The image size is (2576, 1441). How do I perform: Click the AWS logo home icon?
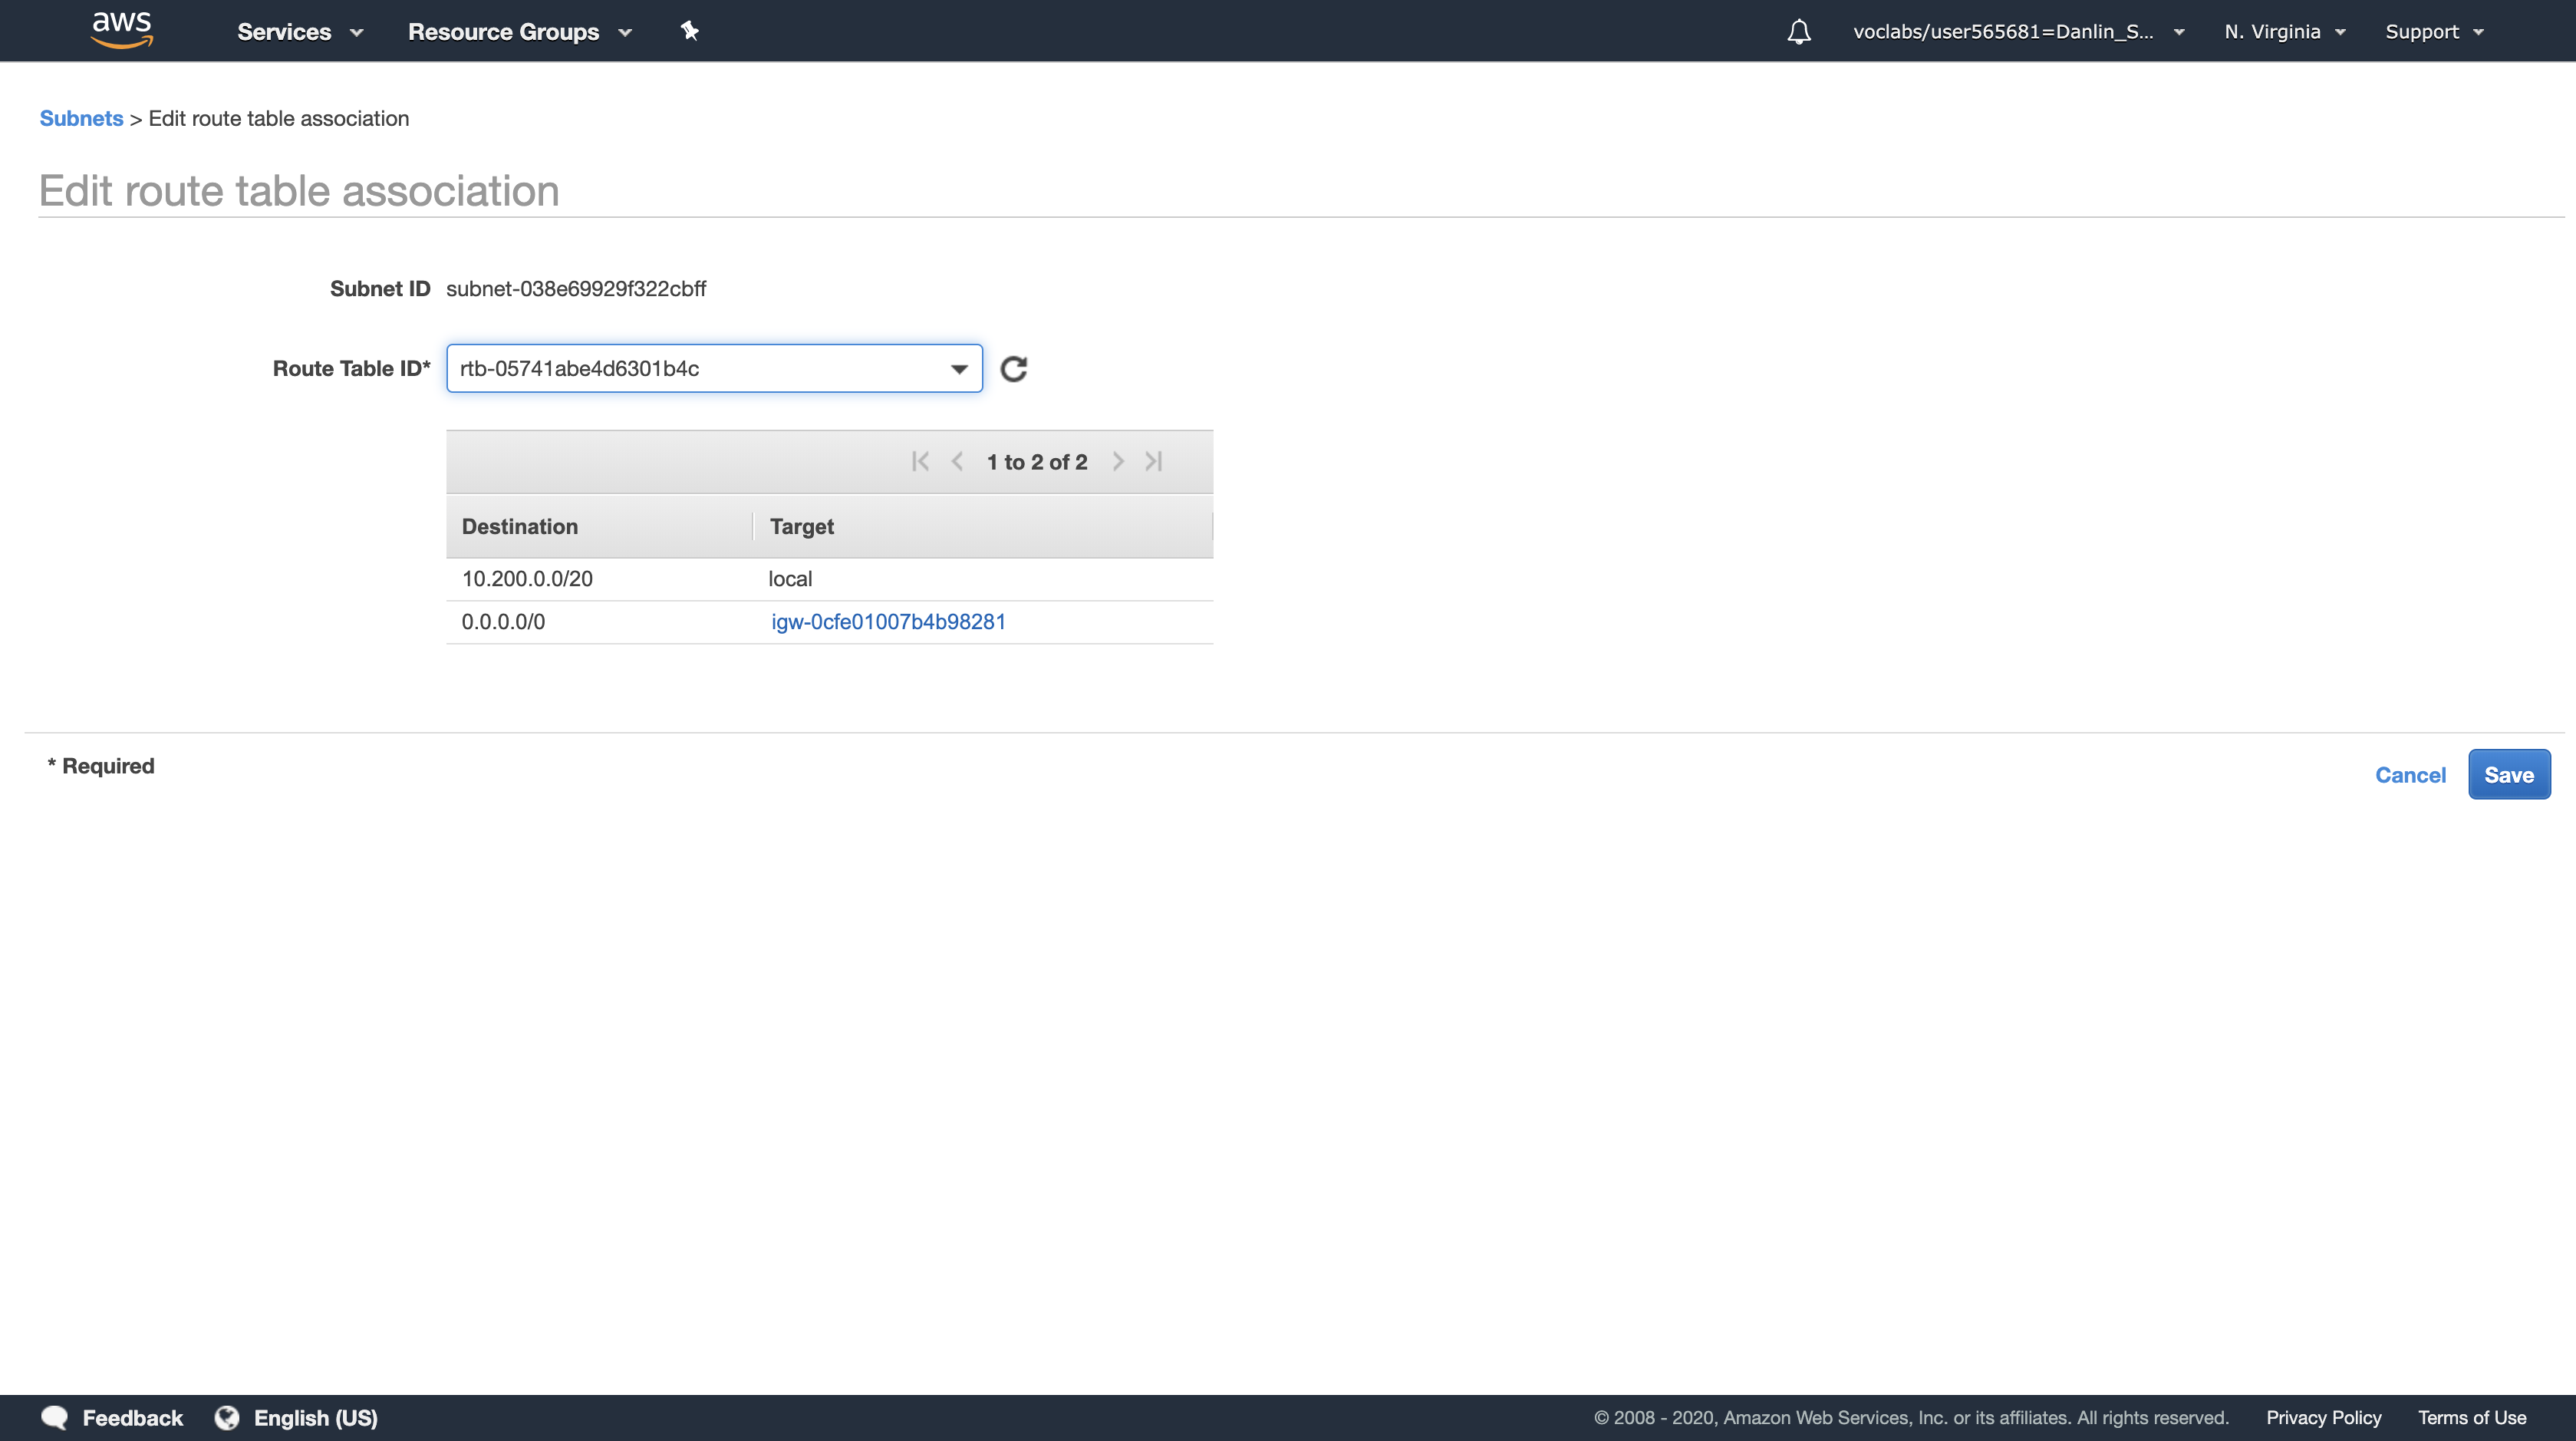pos(121,30)
